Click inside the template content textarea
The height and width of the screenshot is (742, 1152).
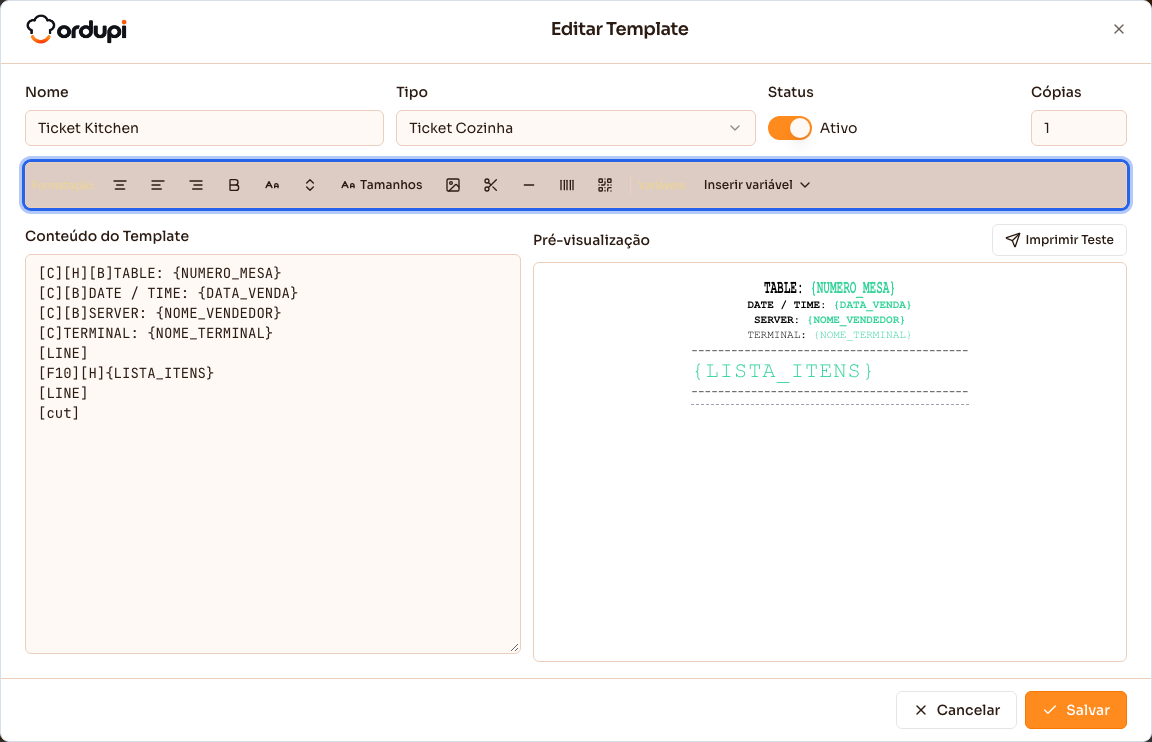(273, 454)
